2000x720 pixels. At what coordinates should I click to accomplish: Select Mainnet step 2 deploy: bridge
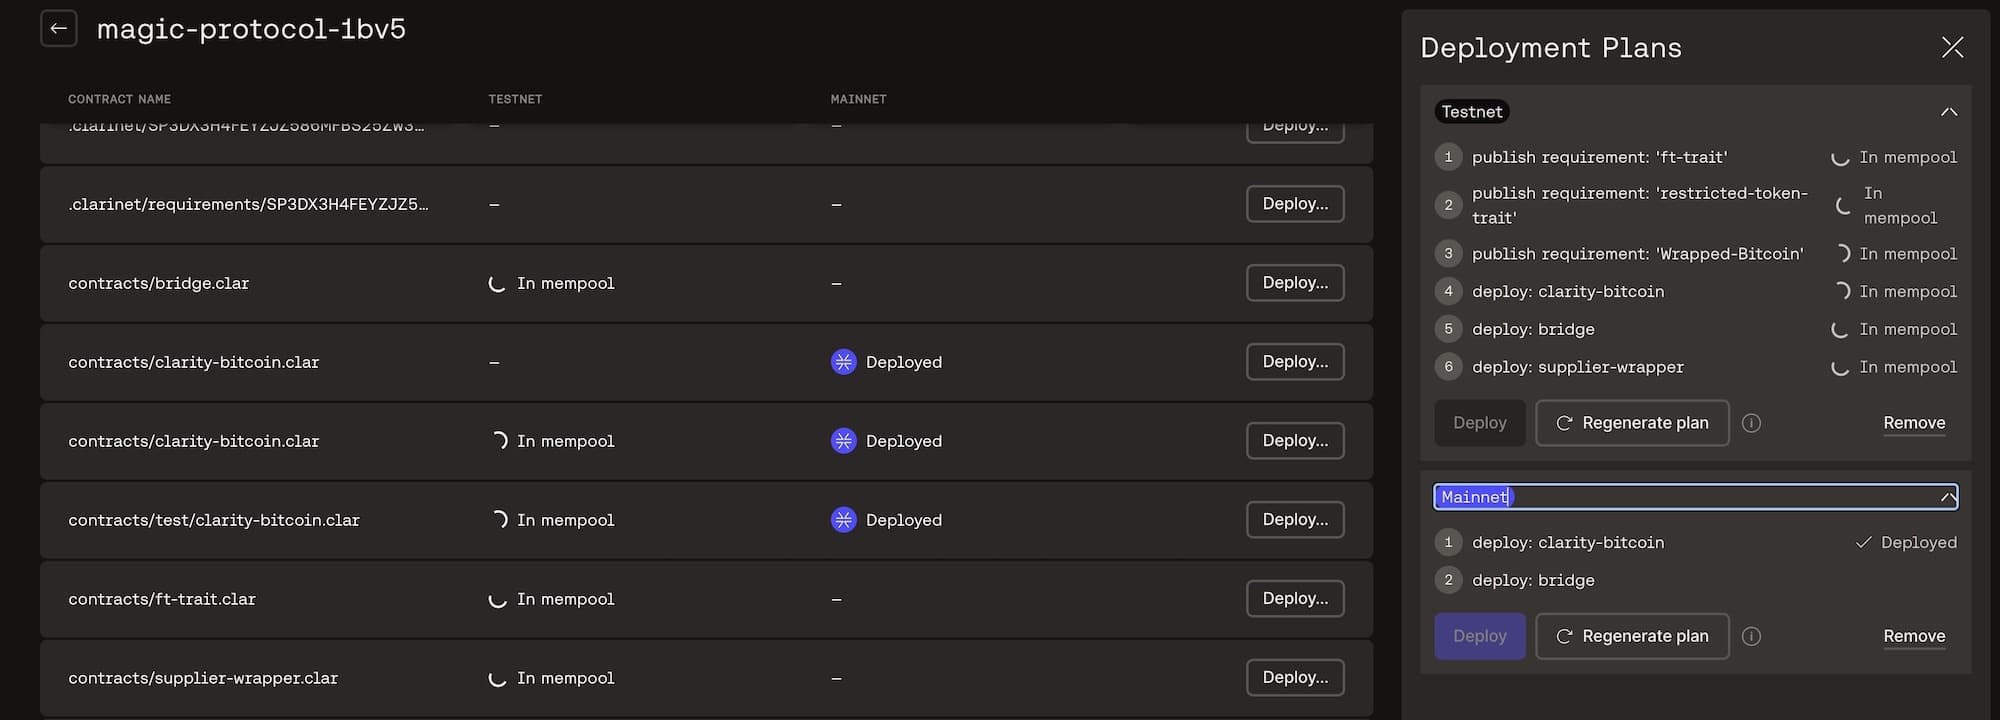[x=1533, y=581]
